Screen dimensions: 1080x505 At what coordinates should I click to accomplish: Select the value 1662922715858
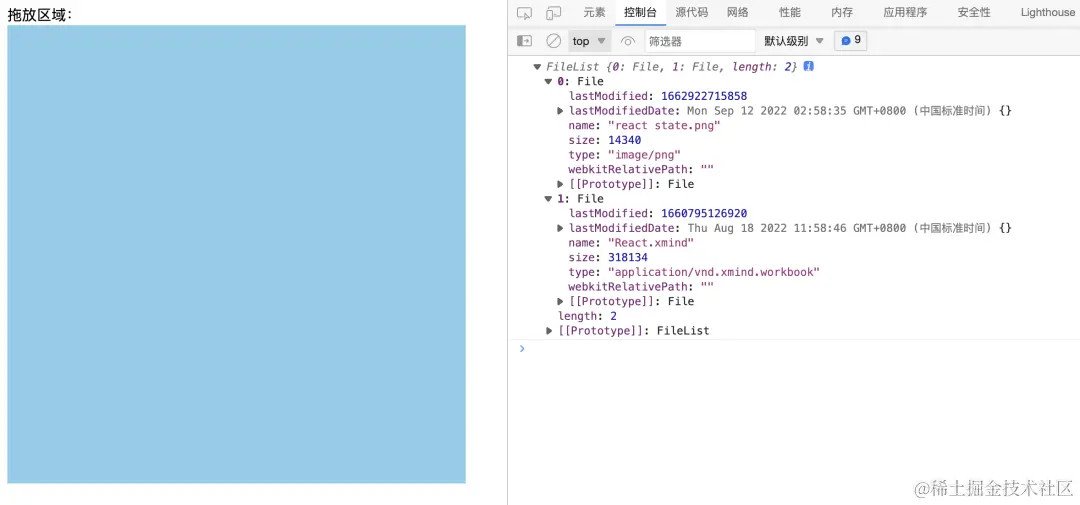(x=704, y=96)
